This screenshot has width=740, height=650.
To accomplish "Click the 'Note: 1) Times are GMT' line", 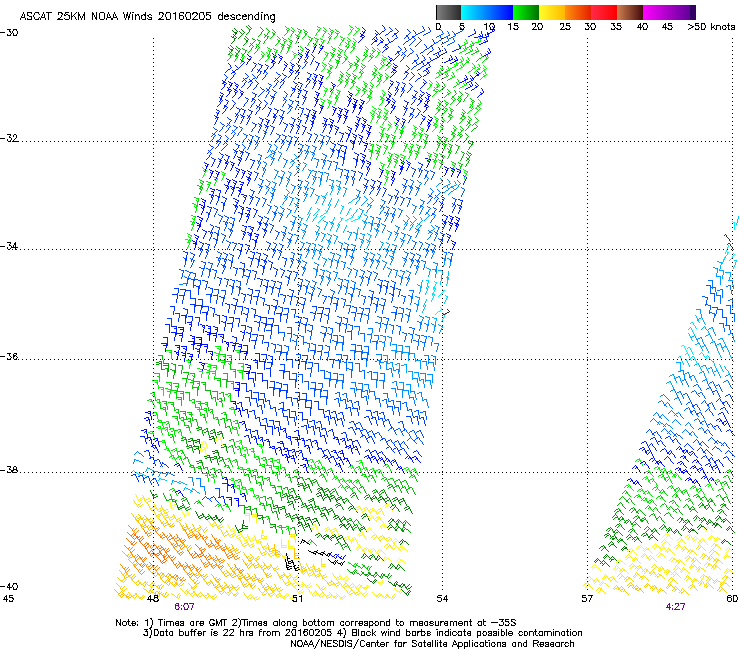I will (316, 623).
